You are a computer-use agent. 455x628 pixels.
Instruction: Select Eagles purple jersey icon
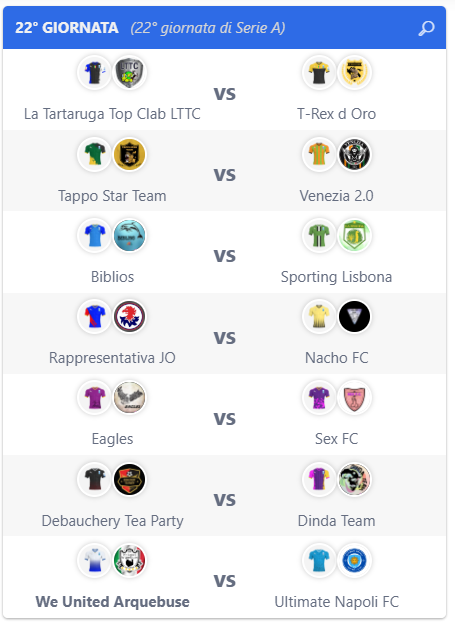95,397
